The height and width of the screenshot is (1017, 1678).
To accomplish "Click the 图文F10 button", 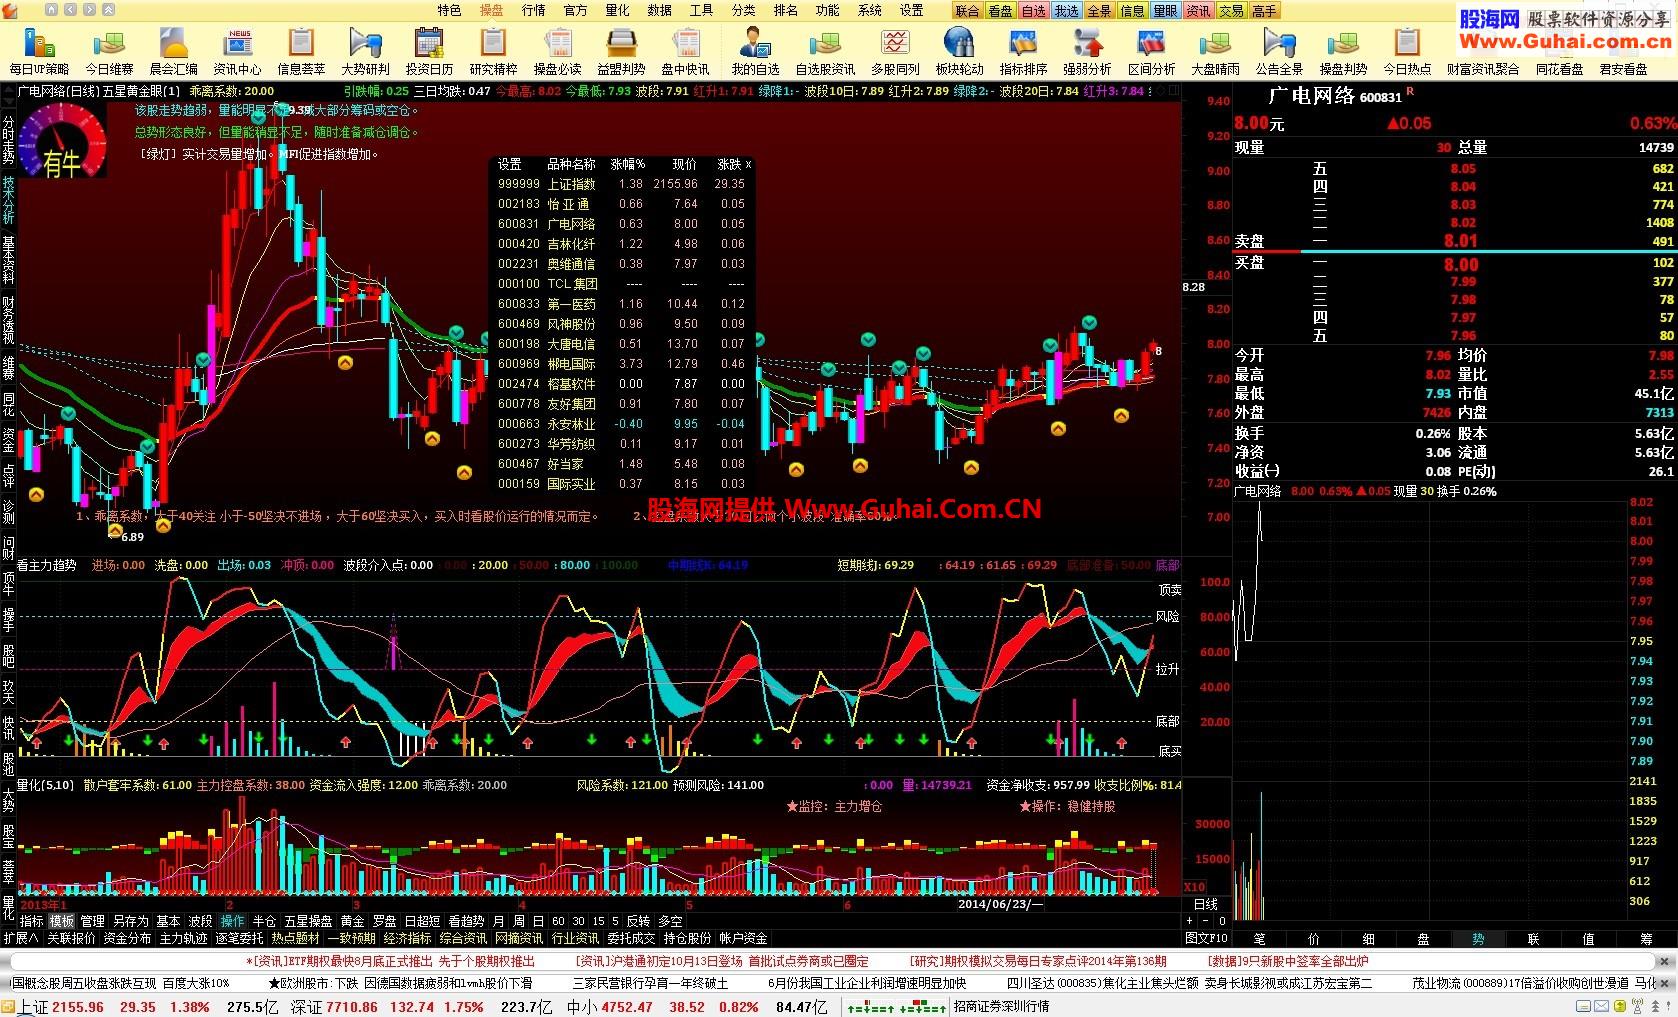I will pyautogui.click(x=1207, y=938).
